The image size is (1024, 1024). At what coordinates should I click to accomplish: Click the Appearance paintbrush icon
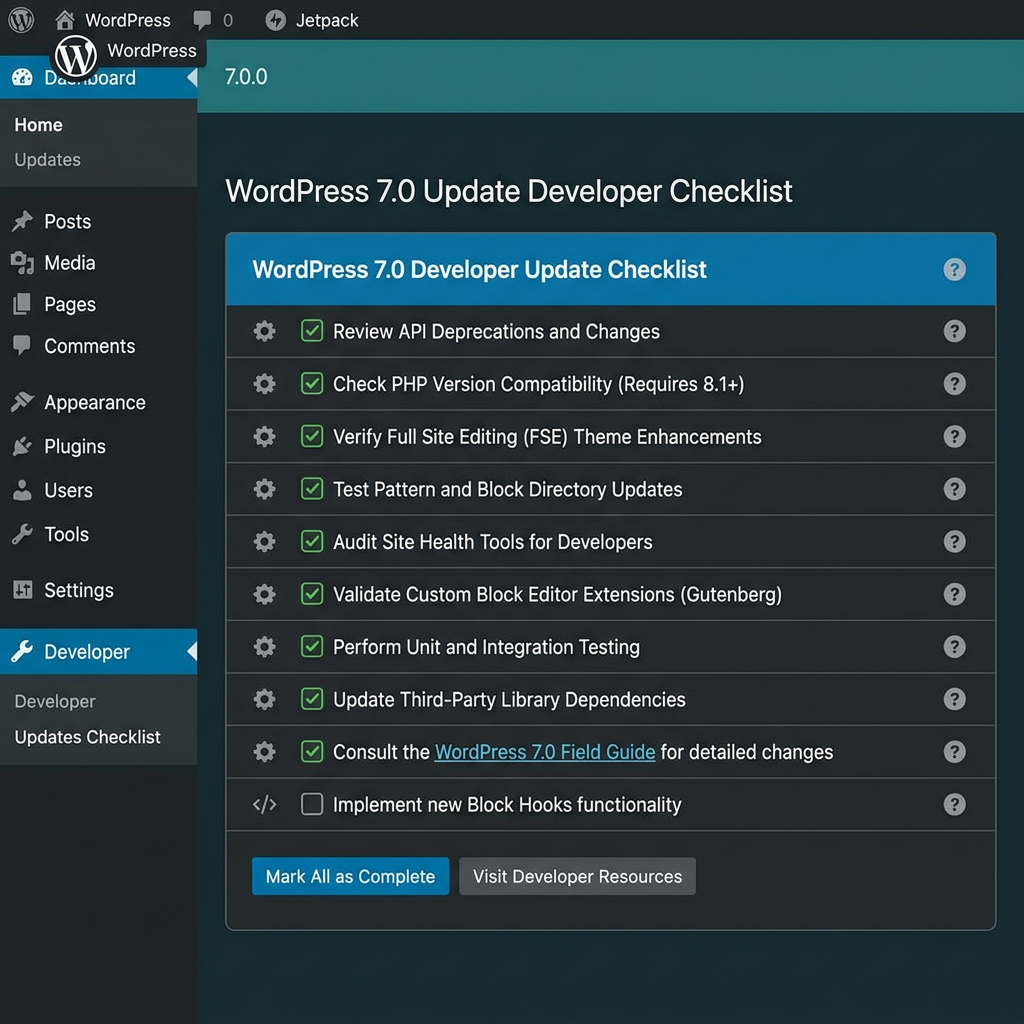pyautogui.click(x=22, y=402)
